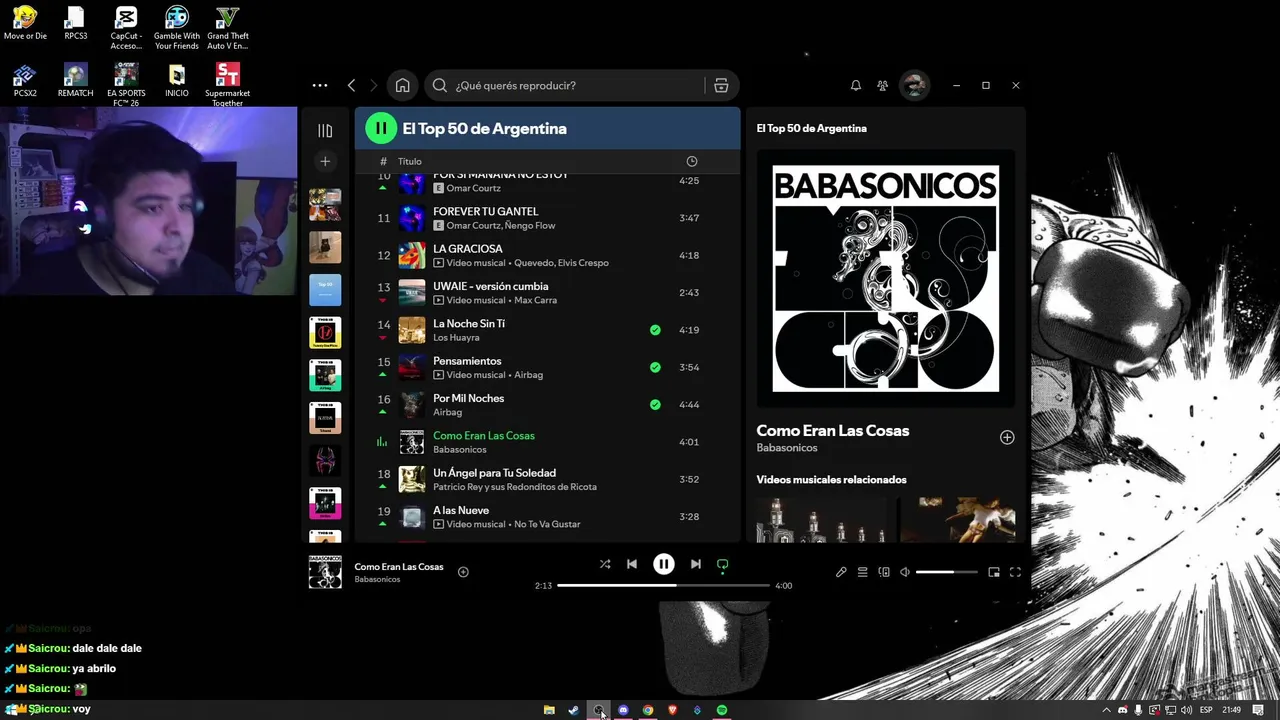Remove La Noche Sin Ti from liked songs

tap(655, 330)
